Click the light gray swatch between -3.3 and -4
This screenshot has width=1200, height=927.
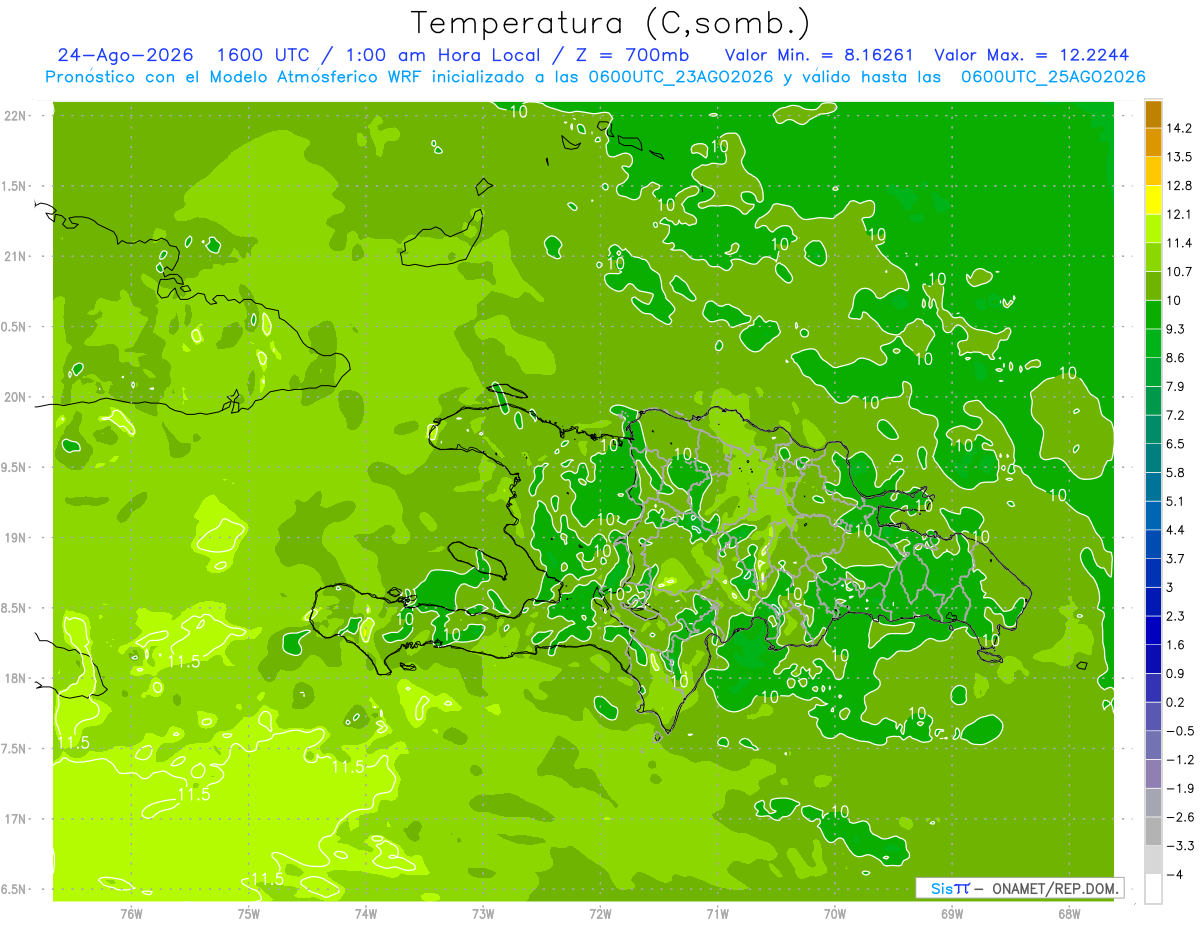pos(1153,860)
